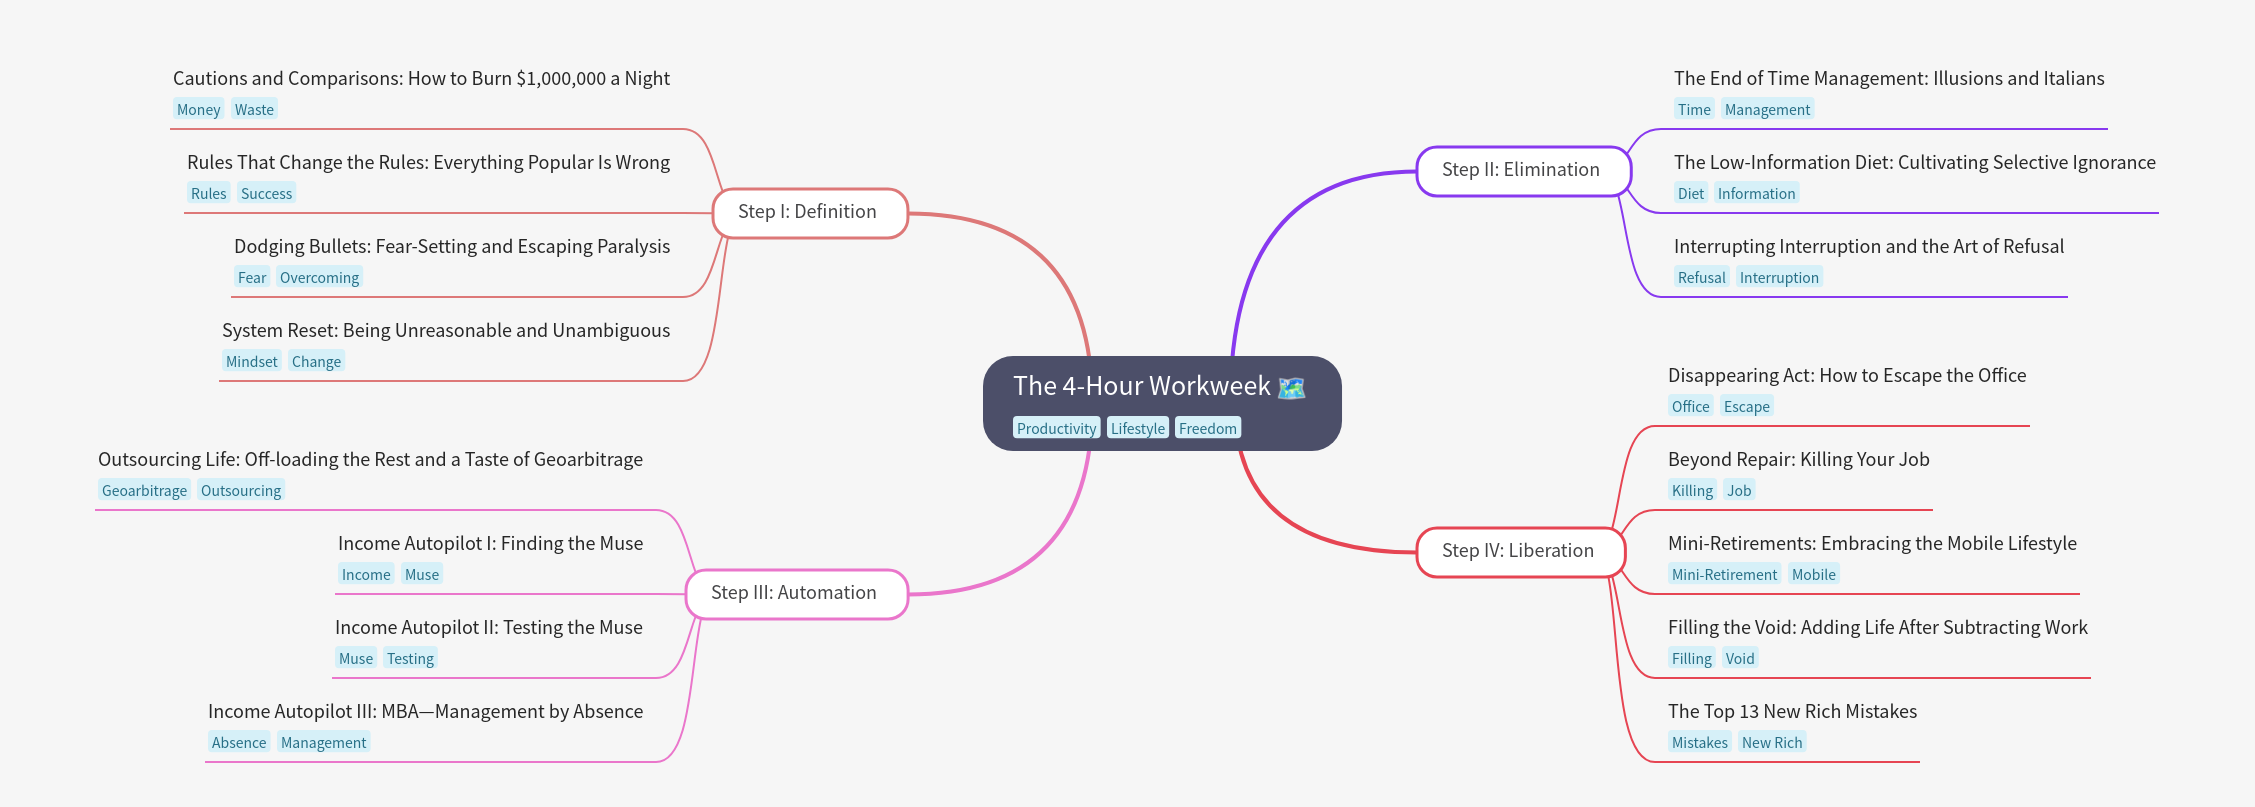The image size is (2255, 807).
Task: Select 'Beyond Repair: Killing Your Job'
Action: [x=1799, y=459]
